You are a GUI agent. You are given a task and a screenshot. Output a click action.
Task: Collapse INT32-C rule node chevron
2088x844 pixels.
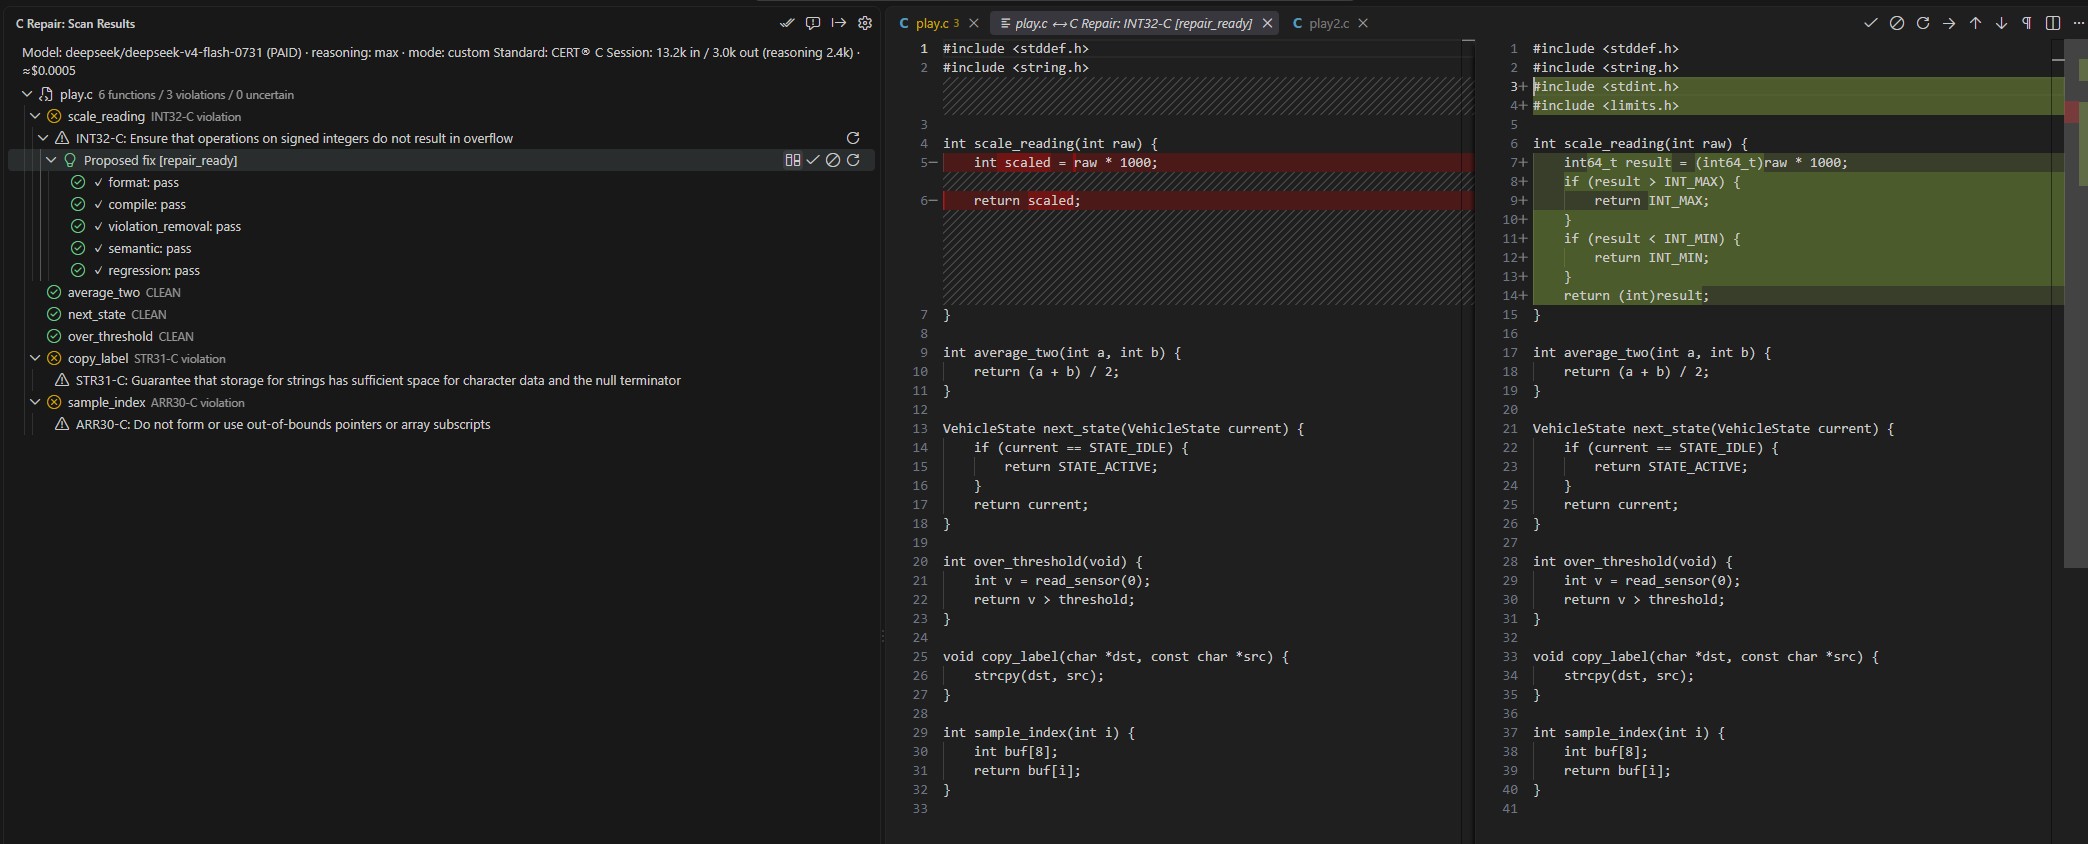[x=43, y=138]
